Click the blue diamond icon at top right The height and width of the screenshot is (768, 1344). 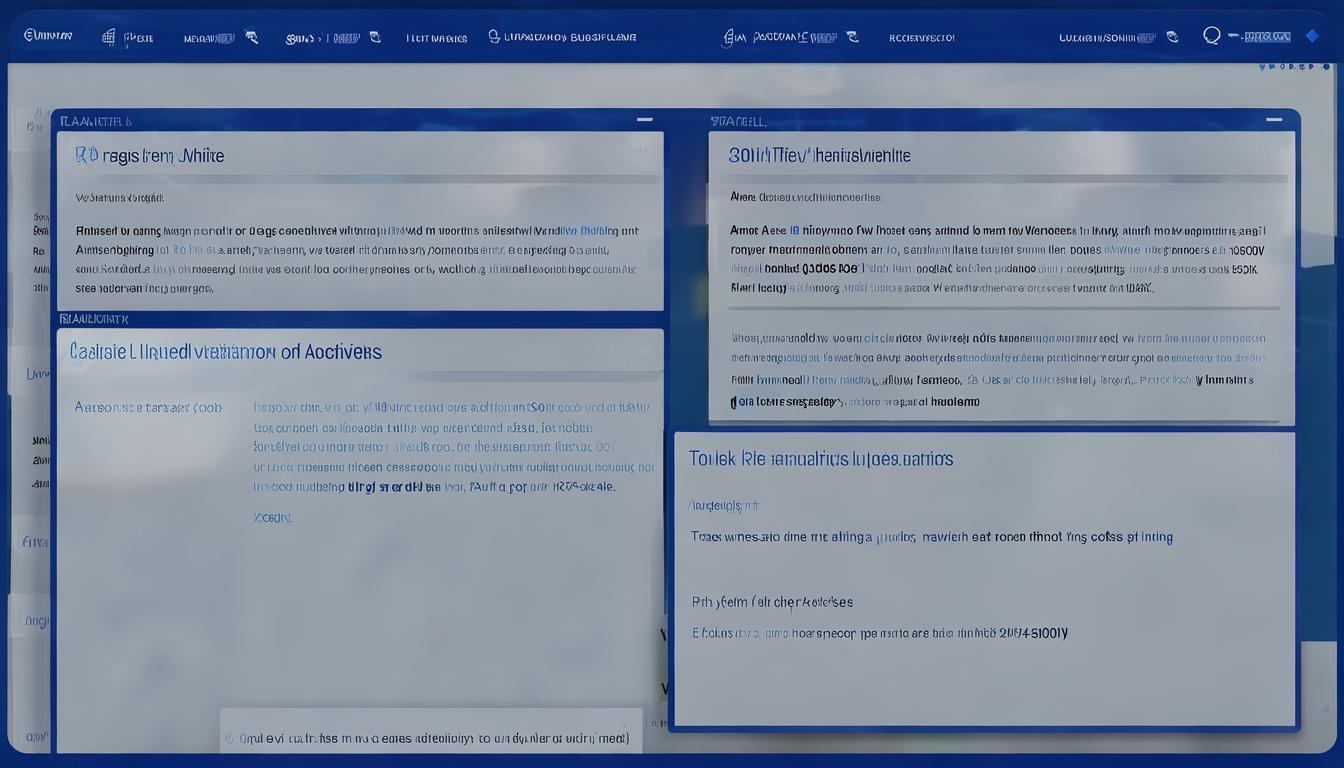pyautogui.click(x=1312, y=36)
